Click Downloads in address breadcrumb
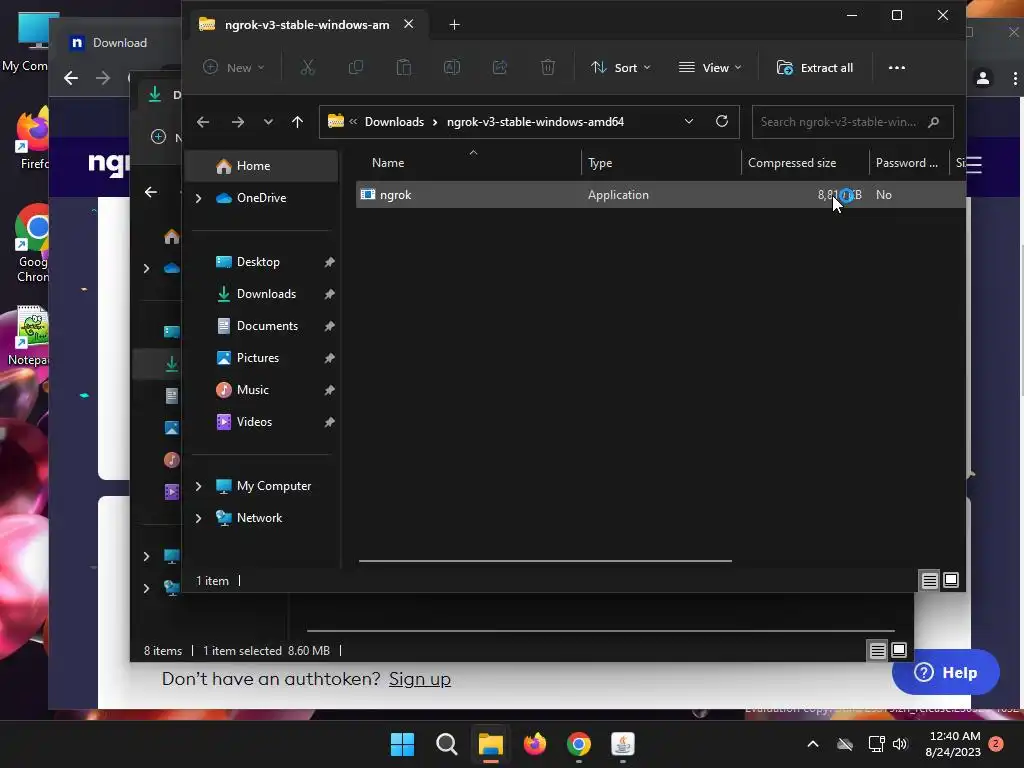The image size is (1024, 768). pyautogui.click(x=394, y=121)
